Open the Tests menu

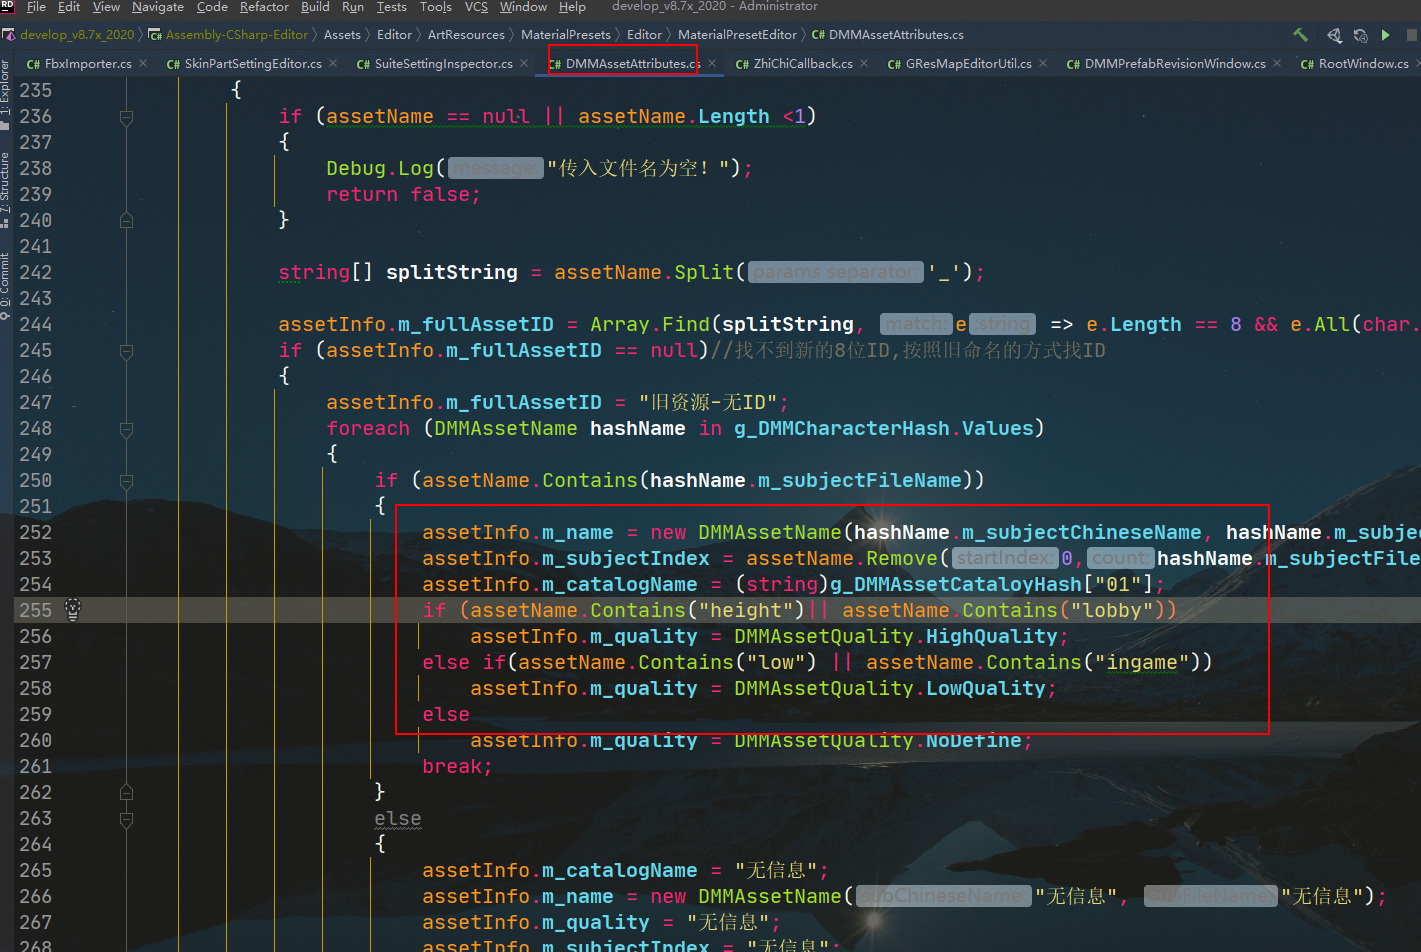pos(391,6)
